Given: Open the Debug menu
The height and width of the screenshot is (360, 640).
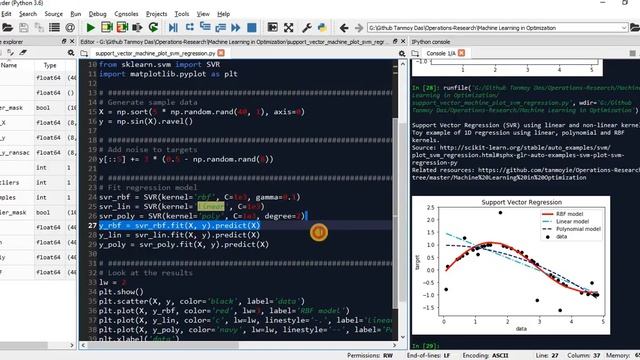Looking at the screenshot, I should click(x=98, y=14).
